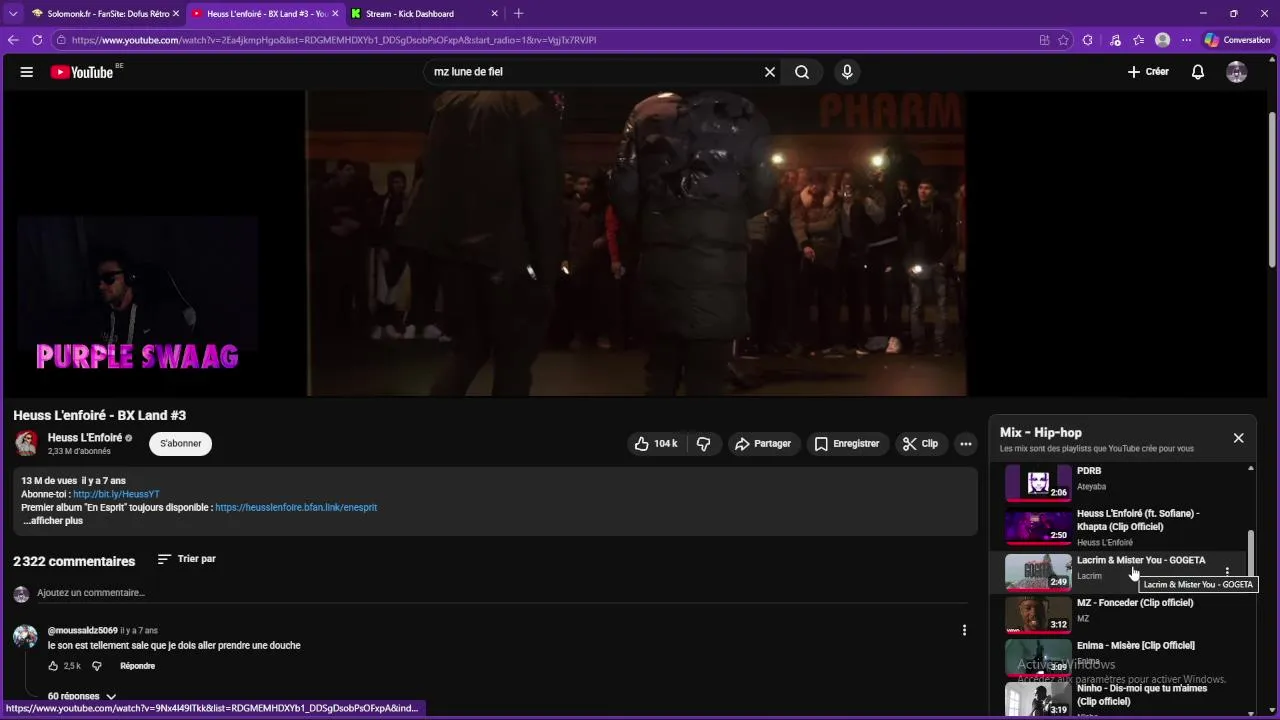This screenshot has width=1280, height=720.
Task: Close the Solomonk.fr tab
Action: click(175, 14)
